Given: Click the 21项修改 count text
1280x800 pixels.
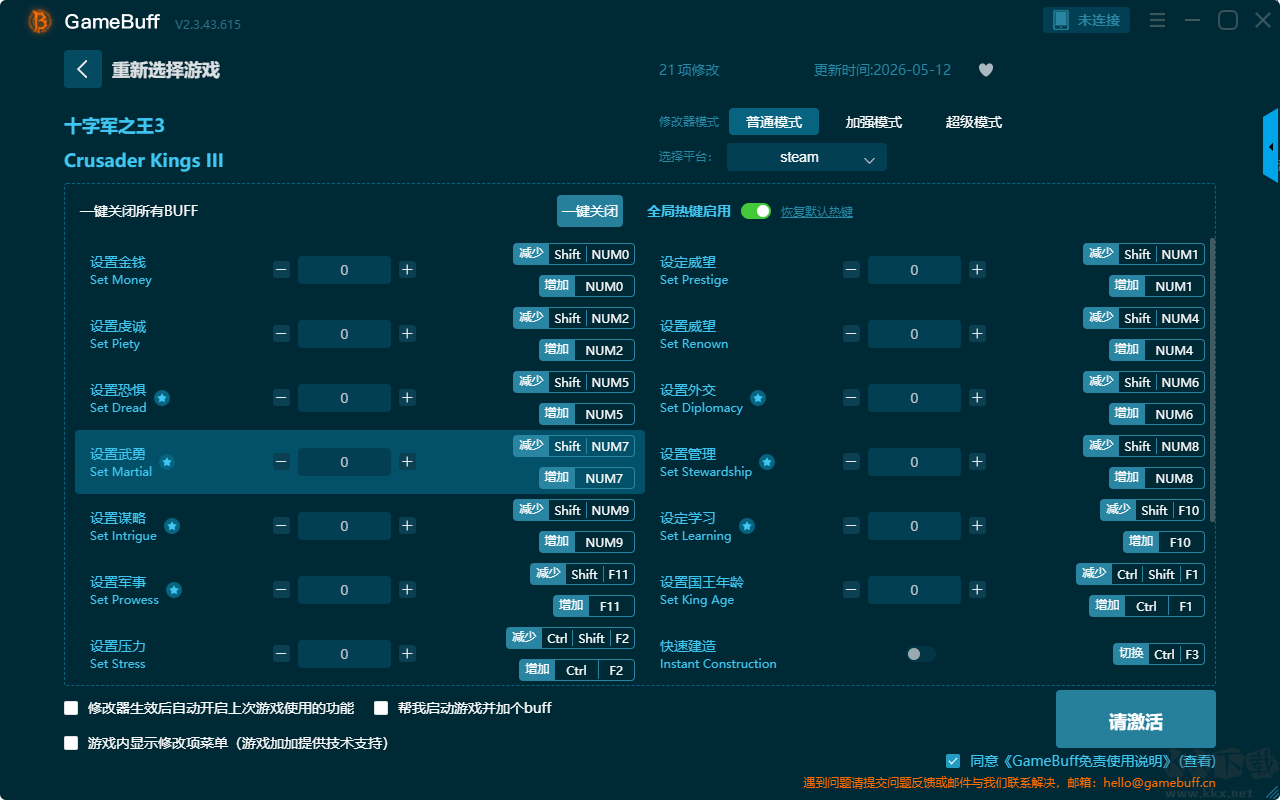Looking at the screenshot, I should point(689,70).
